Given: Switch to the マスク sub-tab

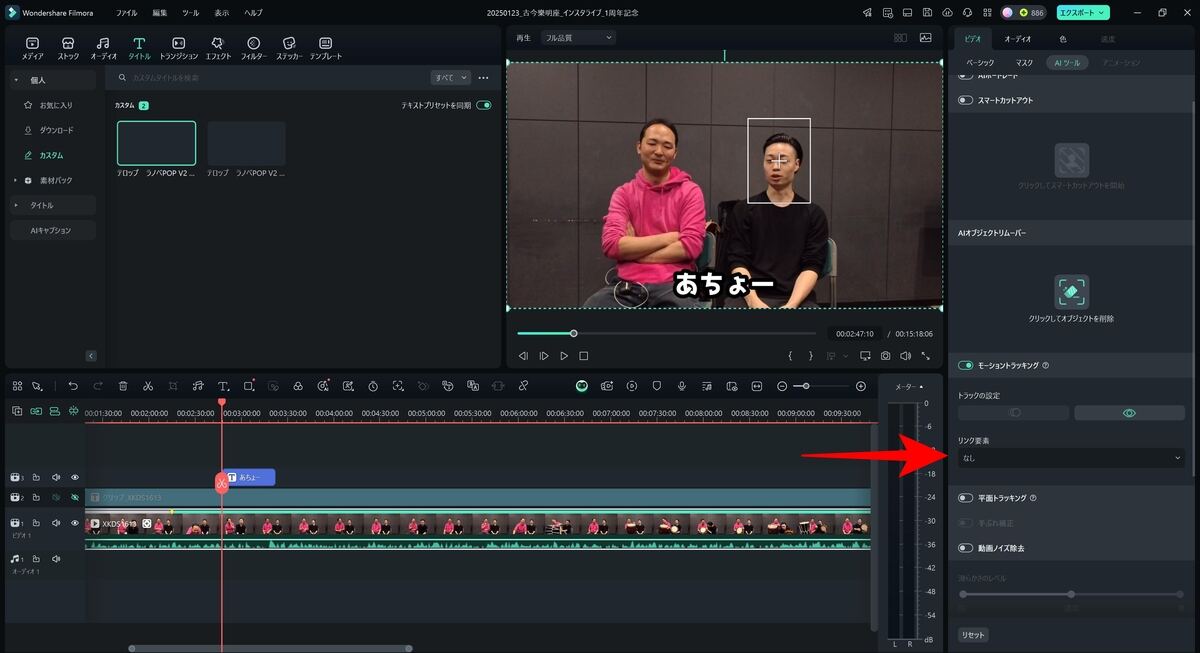Looking at the screenshot, I should click(1025, 62).
